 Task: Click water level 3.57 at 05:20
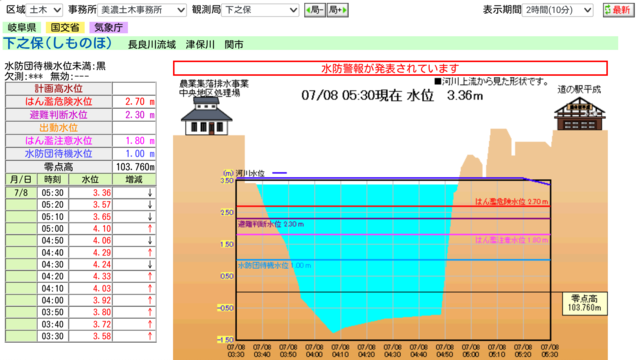[102, 204]
